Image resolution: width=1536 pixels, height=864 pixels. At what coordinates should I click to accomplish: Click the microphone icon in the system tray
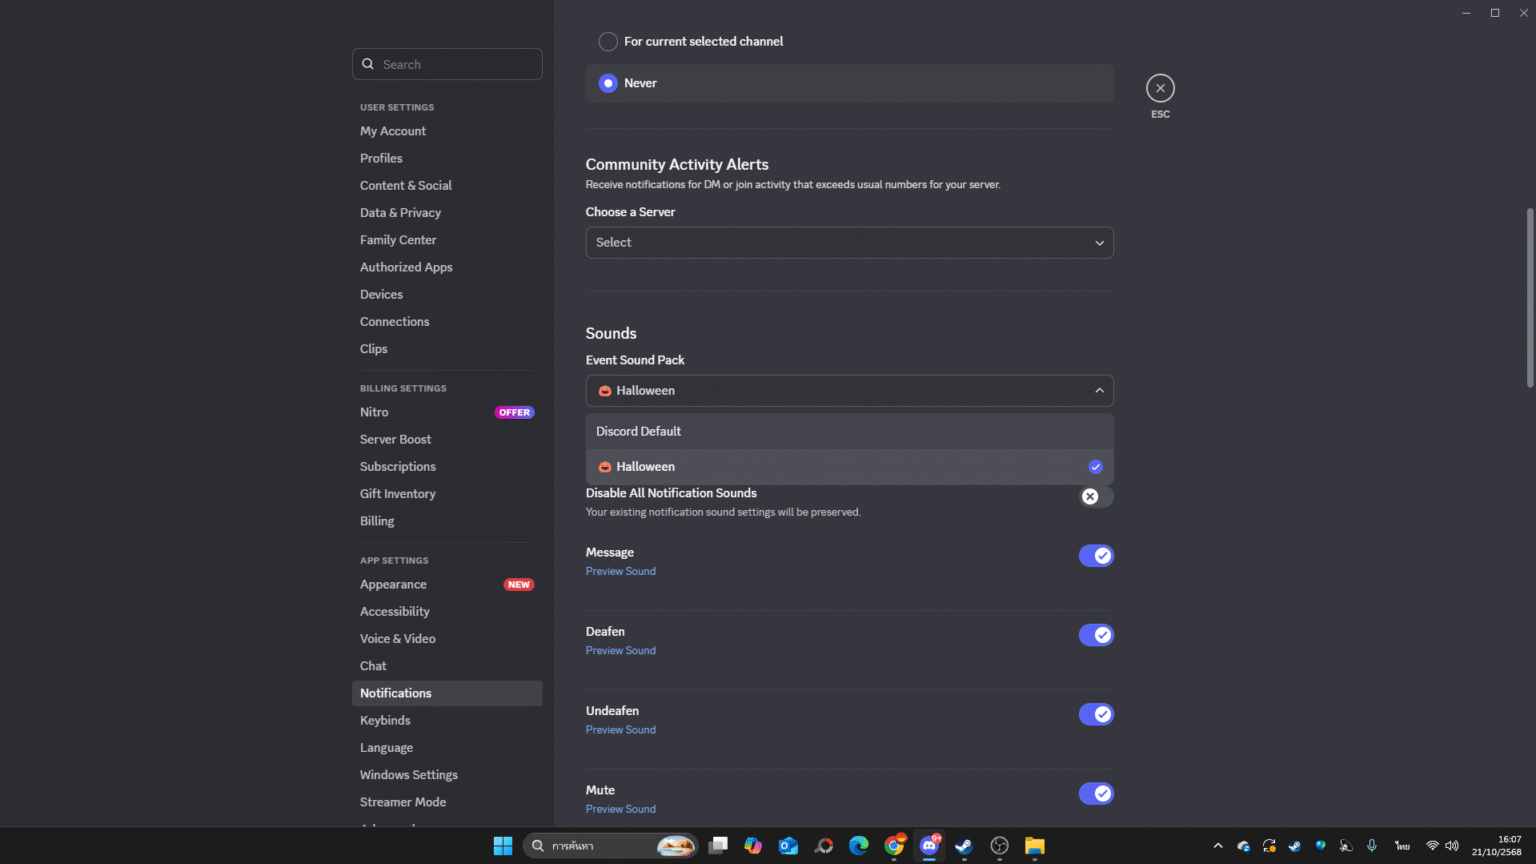click(x=1372, y=845)
